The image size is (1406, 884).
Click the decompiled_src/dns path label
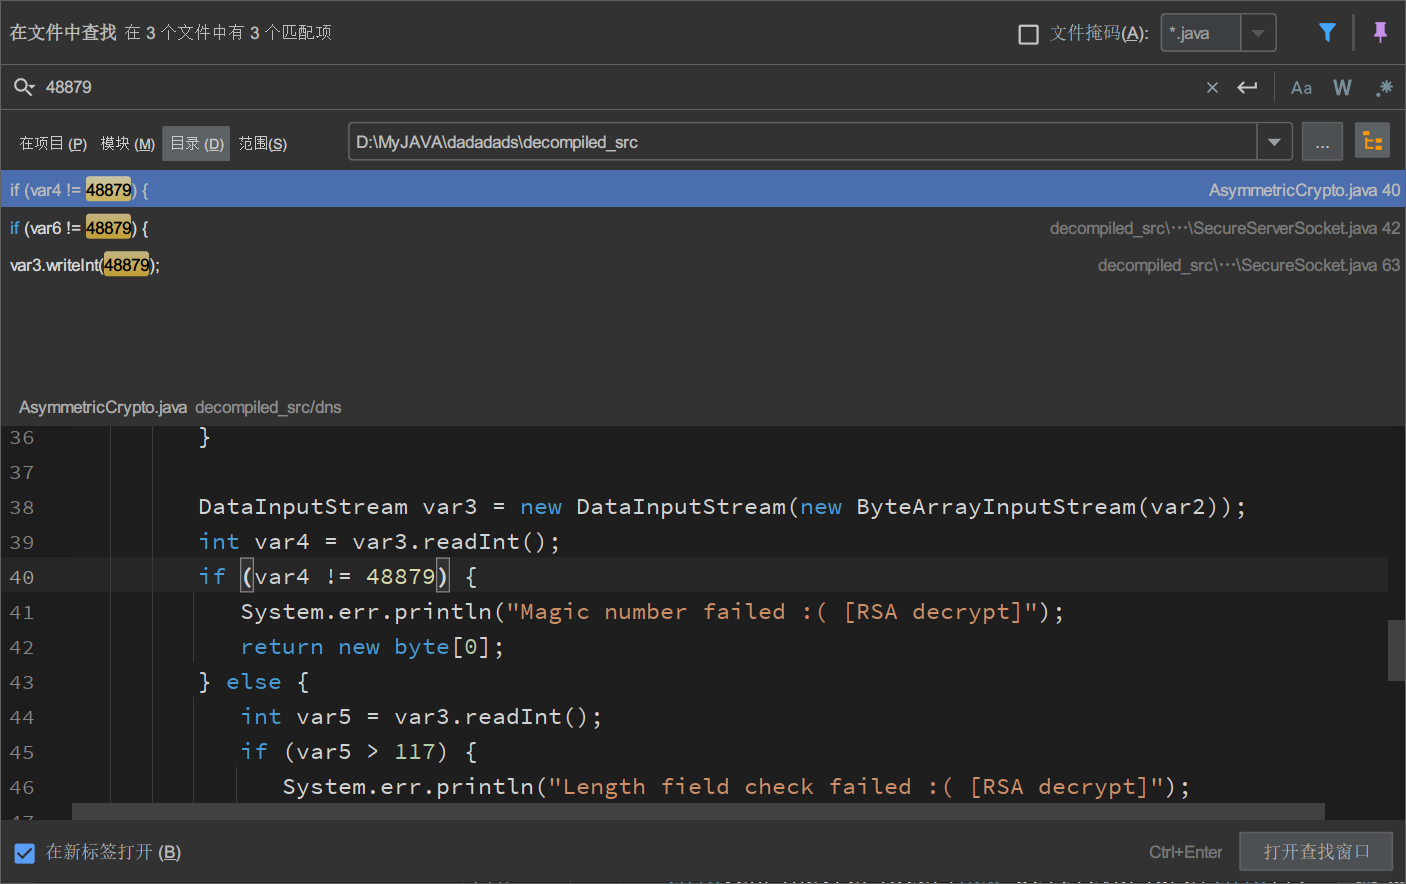click(268, 407)
